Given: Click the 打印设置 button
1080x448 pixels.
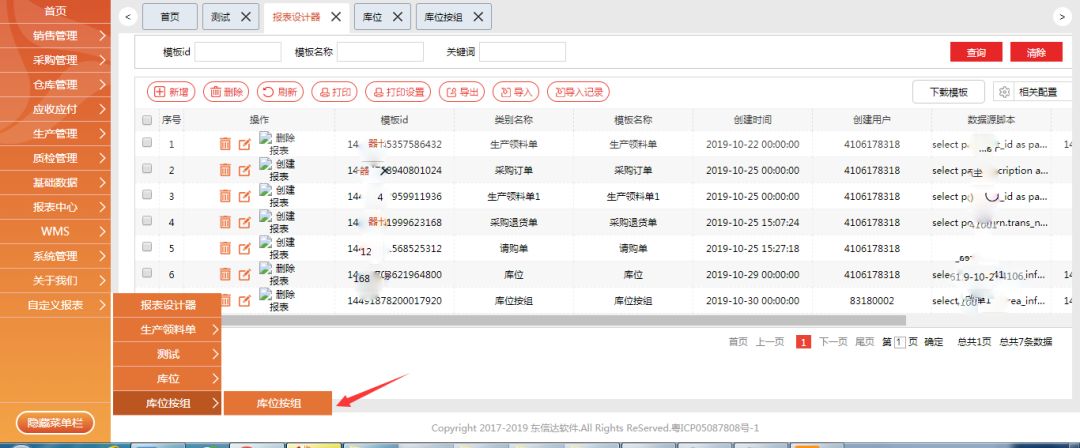Looking at the screenshot, I should coord(397,92).
